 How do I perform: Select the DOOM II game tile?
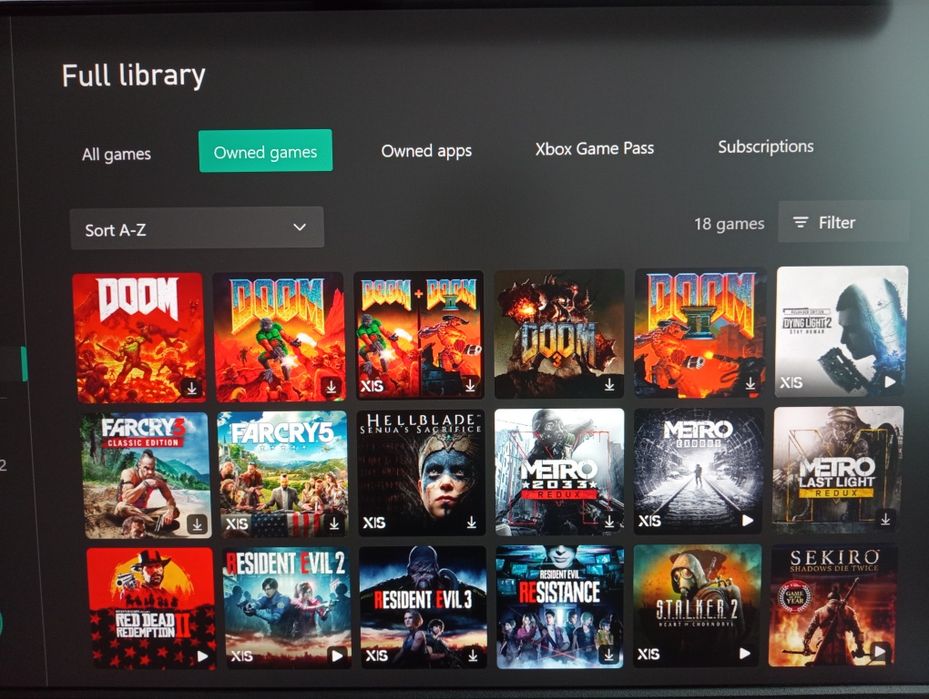(x=699, y=332)
